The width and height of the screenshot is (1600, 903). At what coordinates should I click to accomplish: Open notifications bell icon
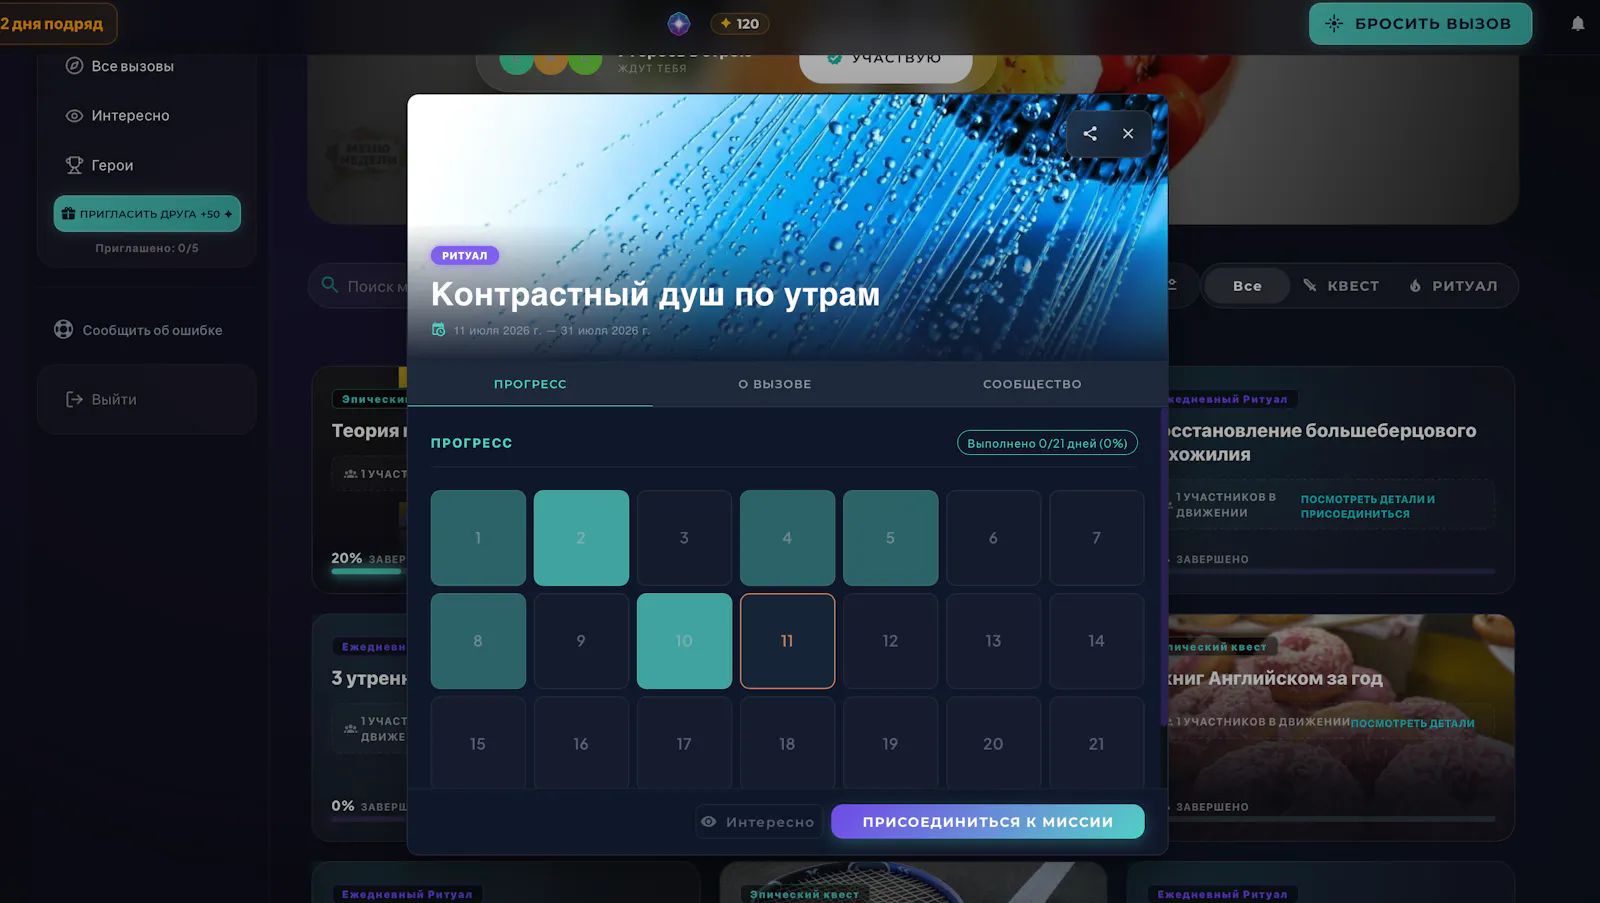(x=1578, y=23)
